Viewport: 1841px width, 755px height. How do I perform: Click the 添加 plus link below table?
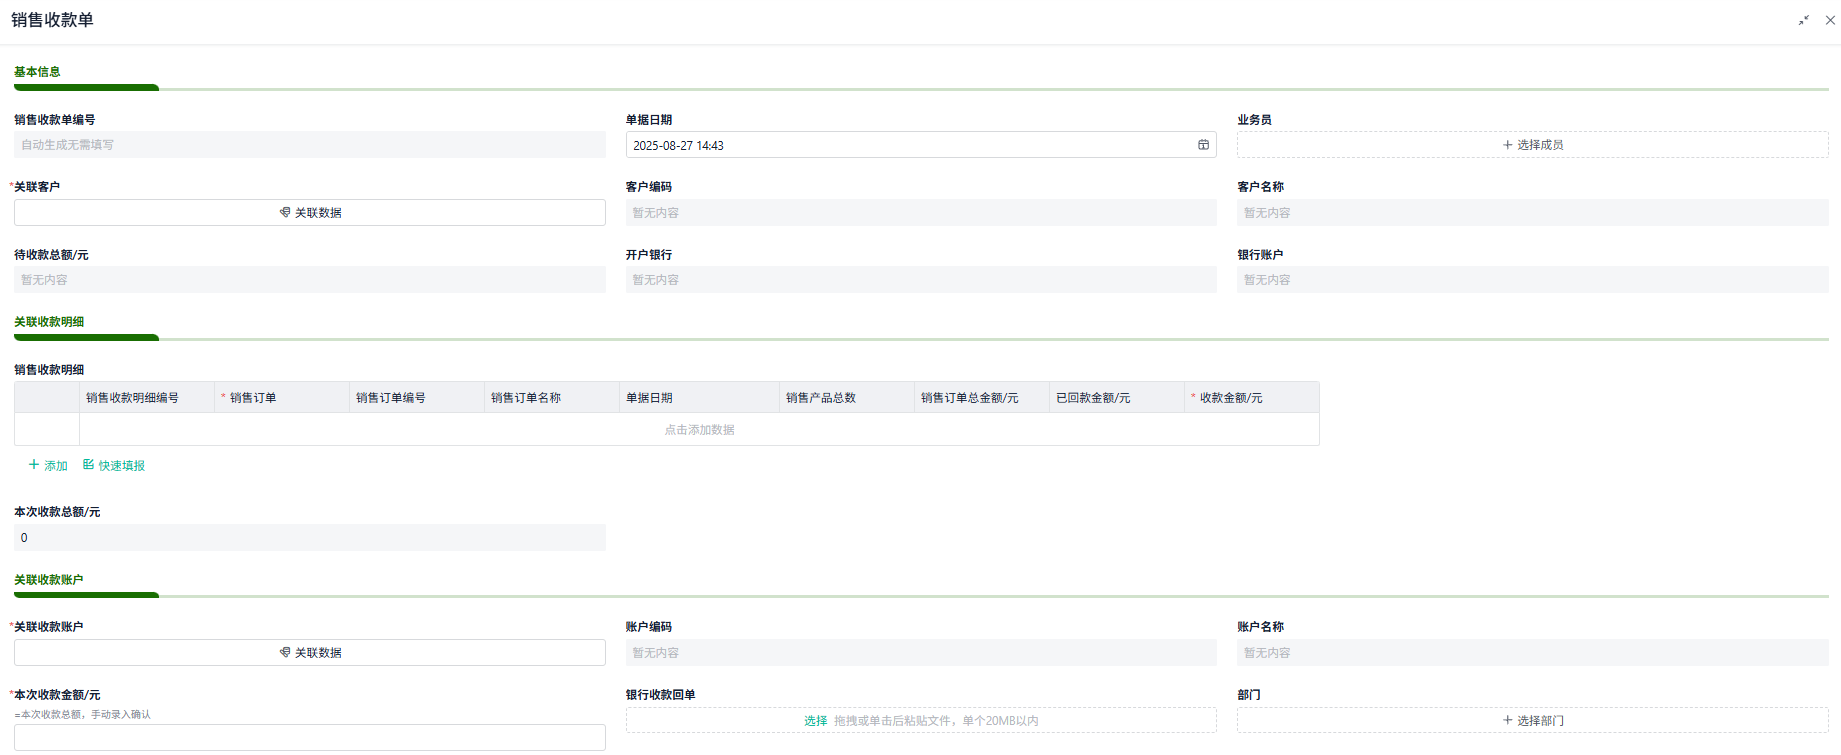coord(48,465)
